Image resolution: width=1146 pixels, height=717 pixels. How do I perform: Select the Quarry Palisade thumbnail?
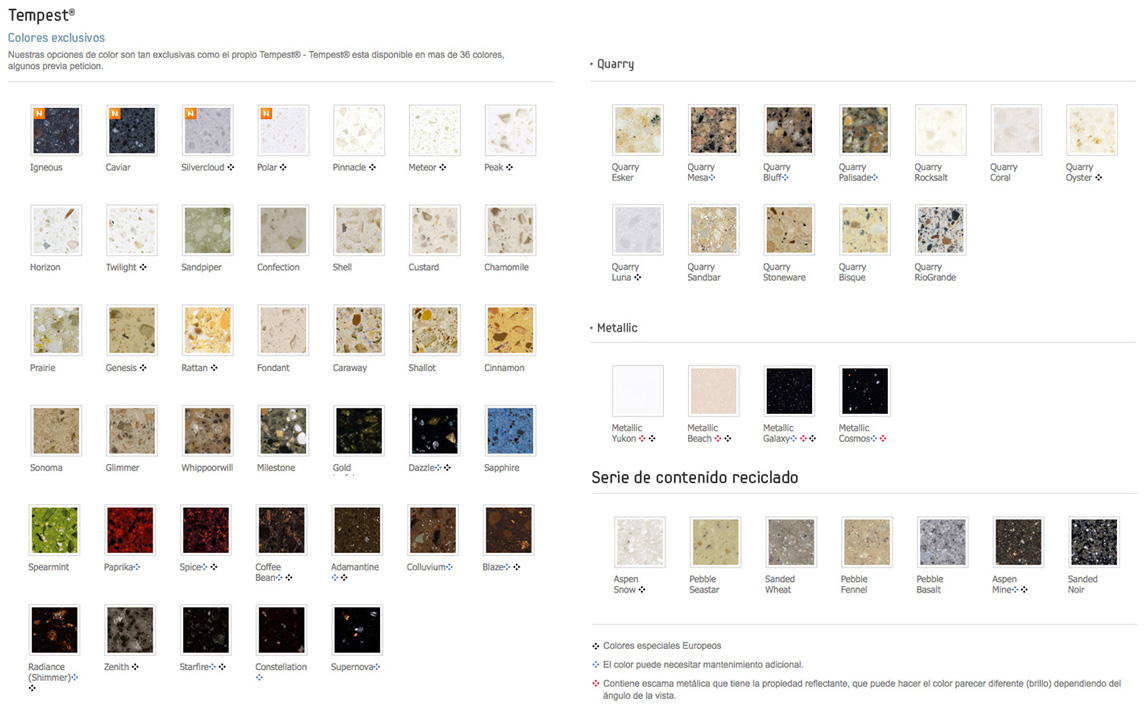coord(865,130)
